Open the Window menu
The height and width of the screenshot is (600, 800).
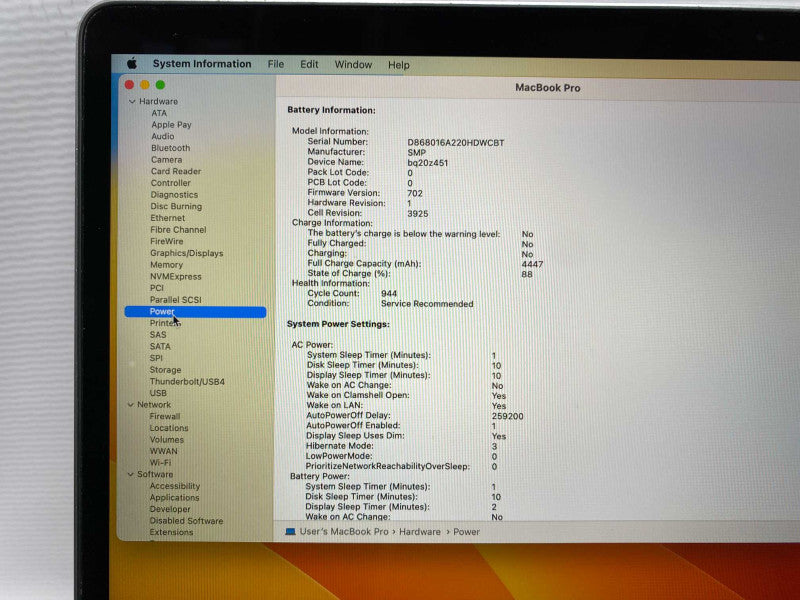(x=353, y=65)
